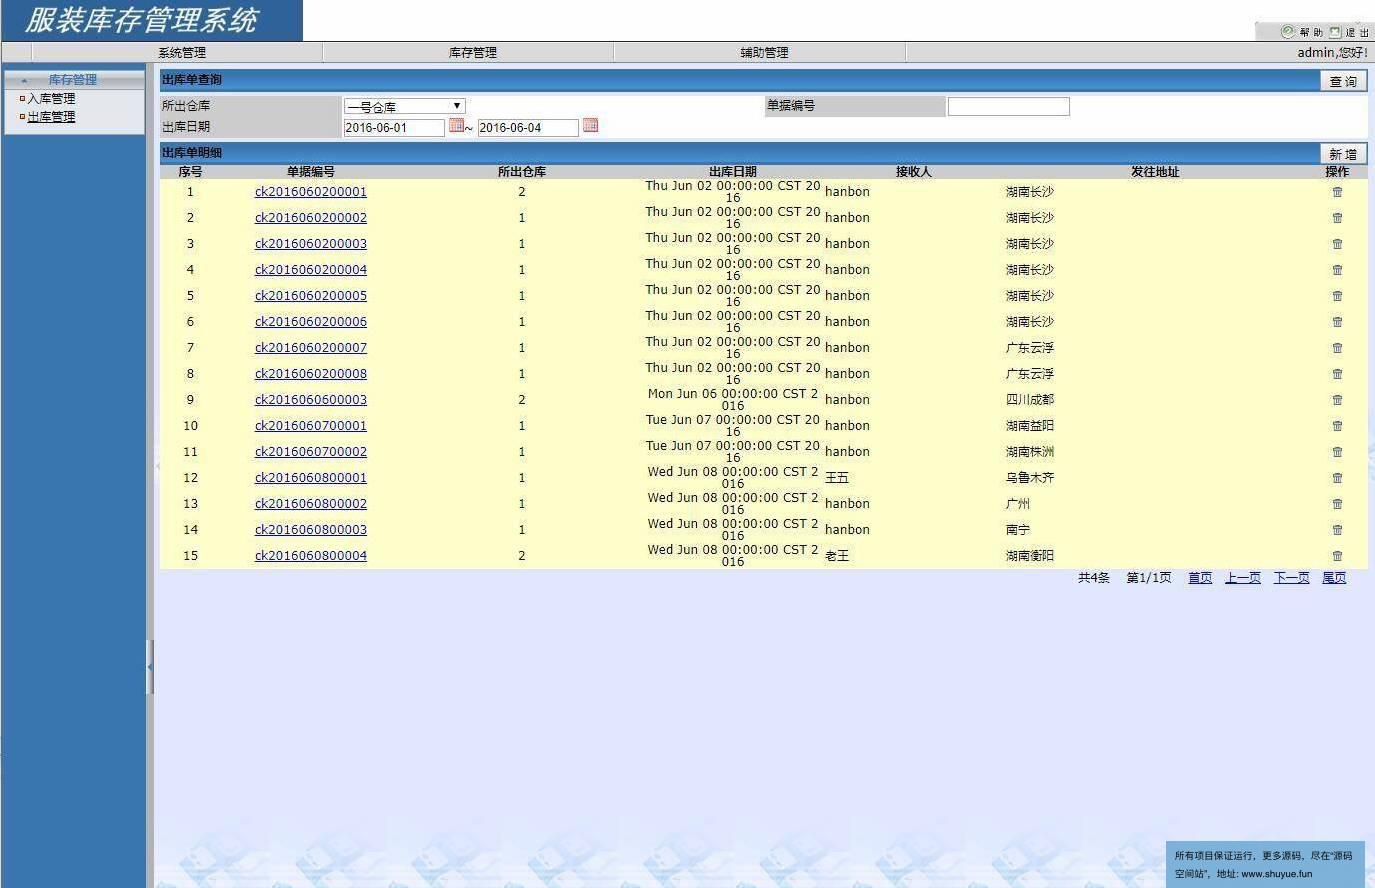Open order ck2016060200001 link
The height and width of the screenshot is (888, 1375).
click(311, 192)
